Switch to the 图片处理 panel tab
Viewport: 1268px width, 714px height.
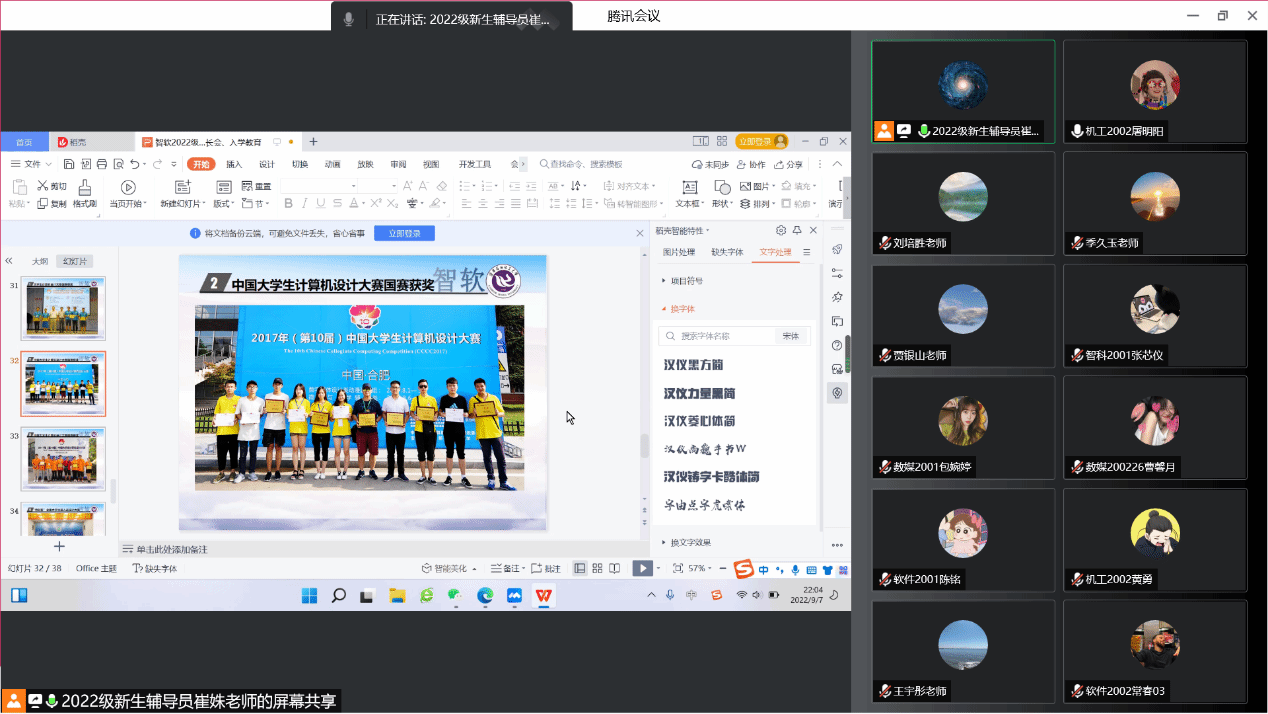pyautogui.click(x=679, y=253)
